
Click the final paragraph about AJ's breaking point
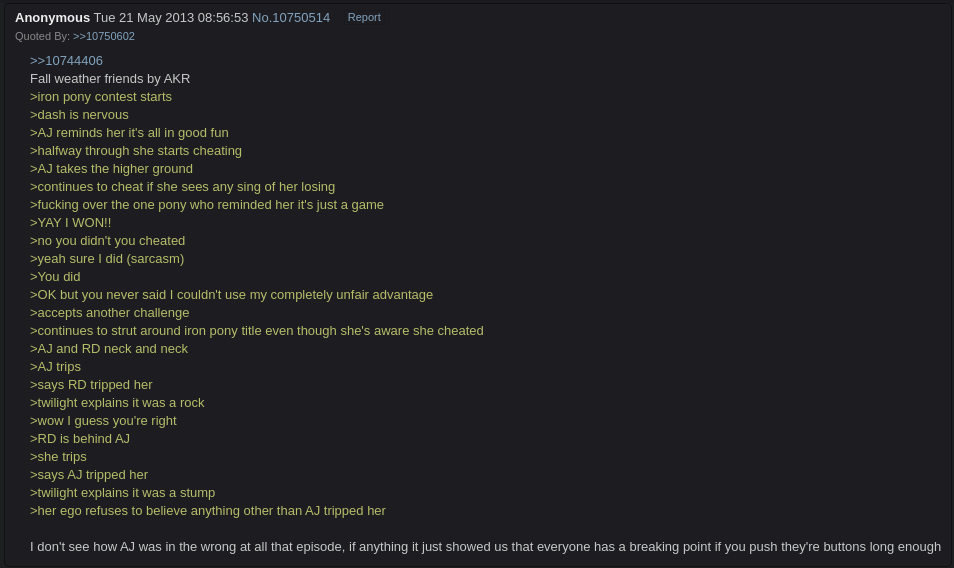[486, 547]
